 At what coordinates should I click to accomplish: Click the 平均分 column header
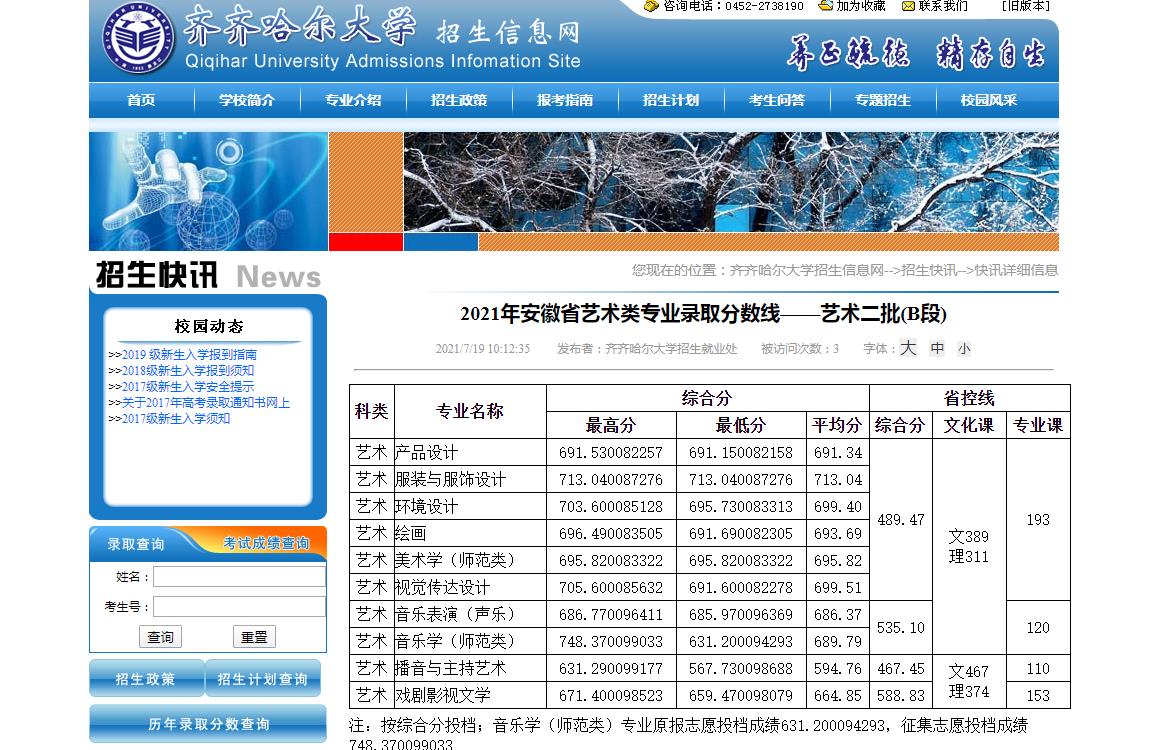point(837,425)
